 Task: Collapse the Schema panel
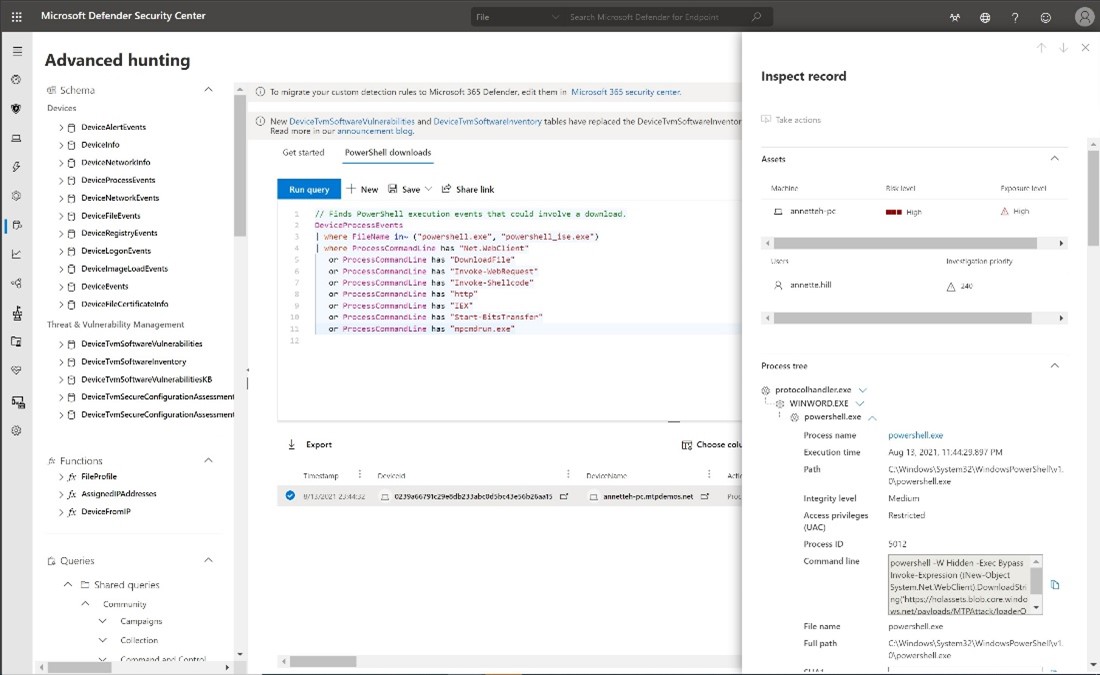pos(208,89)
